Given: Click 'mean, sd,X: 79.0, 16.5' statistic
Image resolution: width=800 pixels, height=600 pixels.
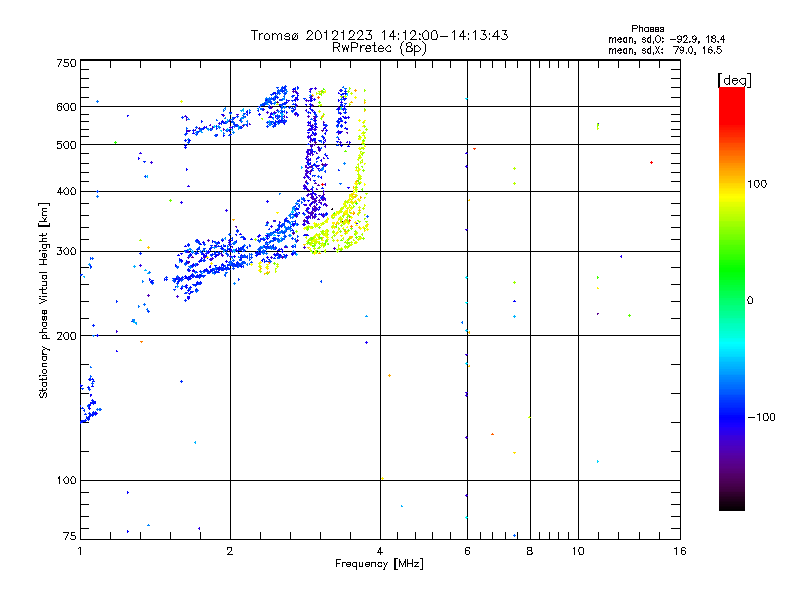Looking at the screenshot, I should point(665,50).
